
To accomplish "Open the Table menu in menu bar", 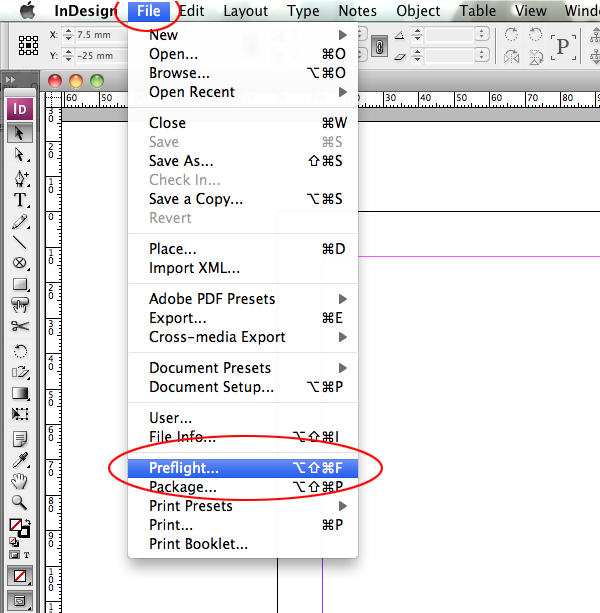I will click(477, 11).
